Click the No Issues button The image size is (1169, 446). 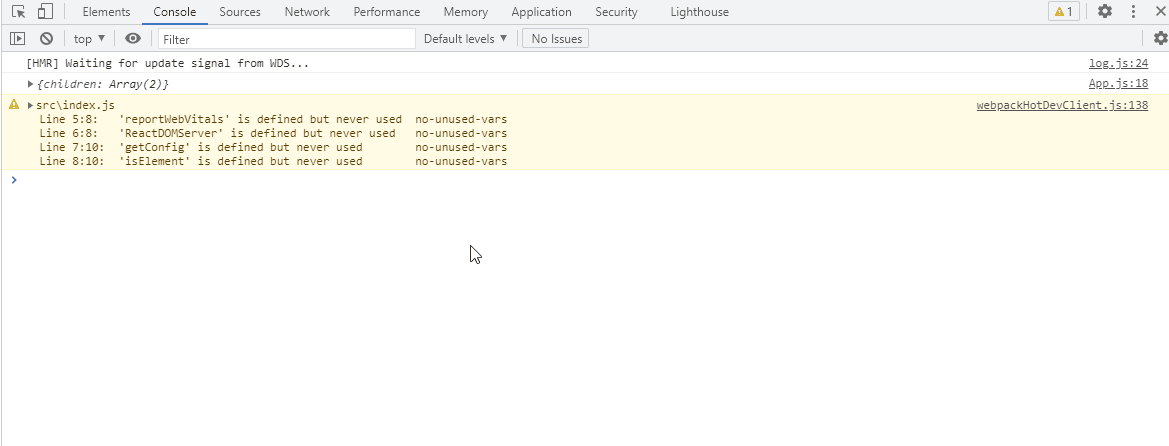[x=557, y=39]
